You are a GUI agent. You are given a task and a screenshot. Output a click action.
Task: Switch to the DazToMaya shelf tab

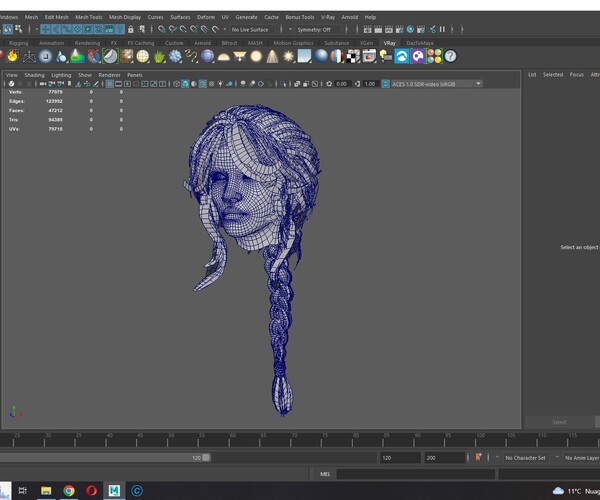pos(419,43)
